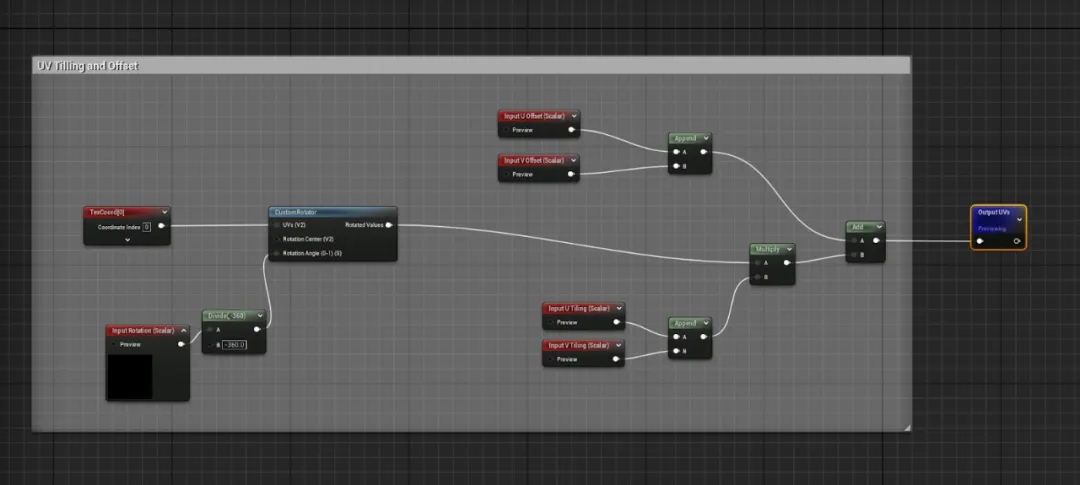The width and height of the screenshot is (1080, 485).
Task: Select the Add node title
Action: point(858,227)
